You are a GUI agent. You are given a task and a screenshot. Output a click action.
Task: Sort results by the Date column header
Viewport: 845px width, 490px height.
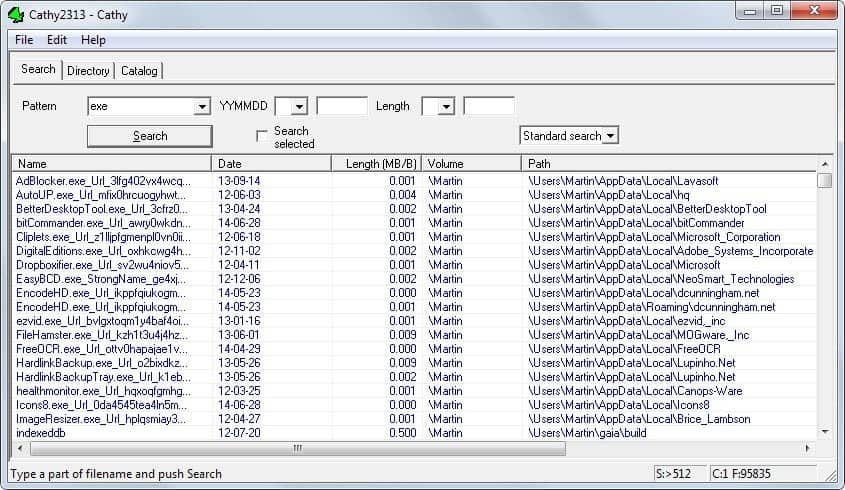pos(271,164)
